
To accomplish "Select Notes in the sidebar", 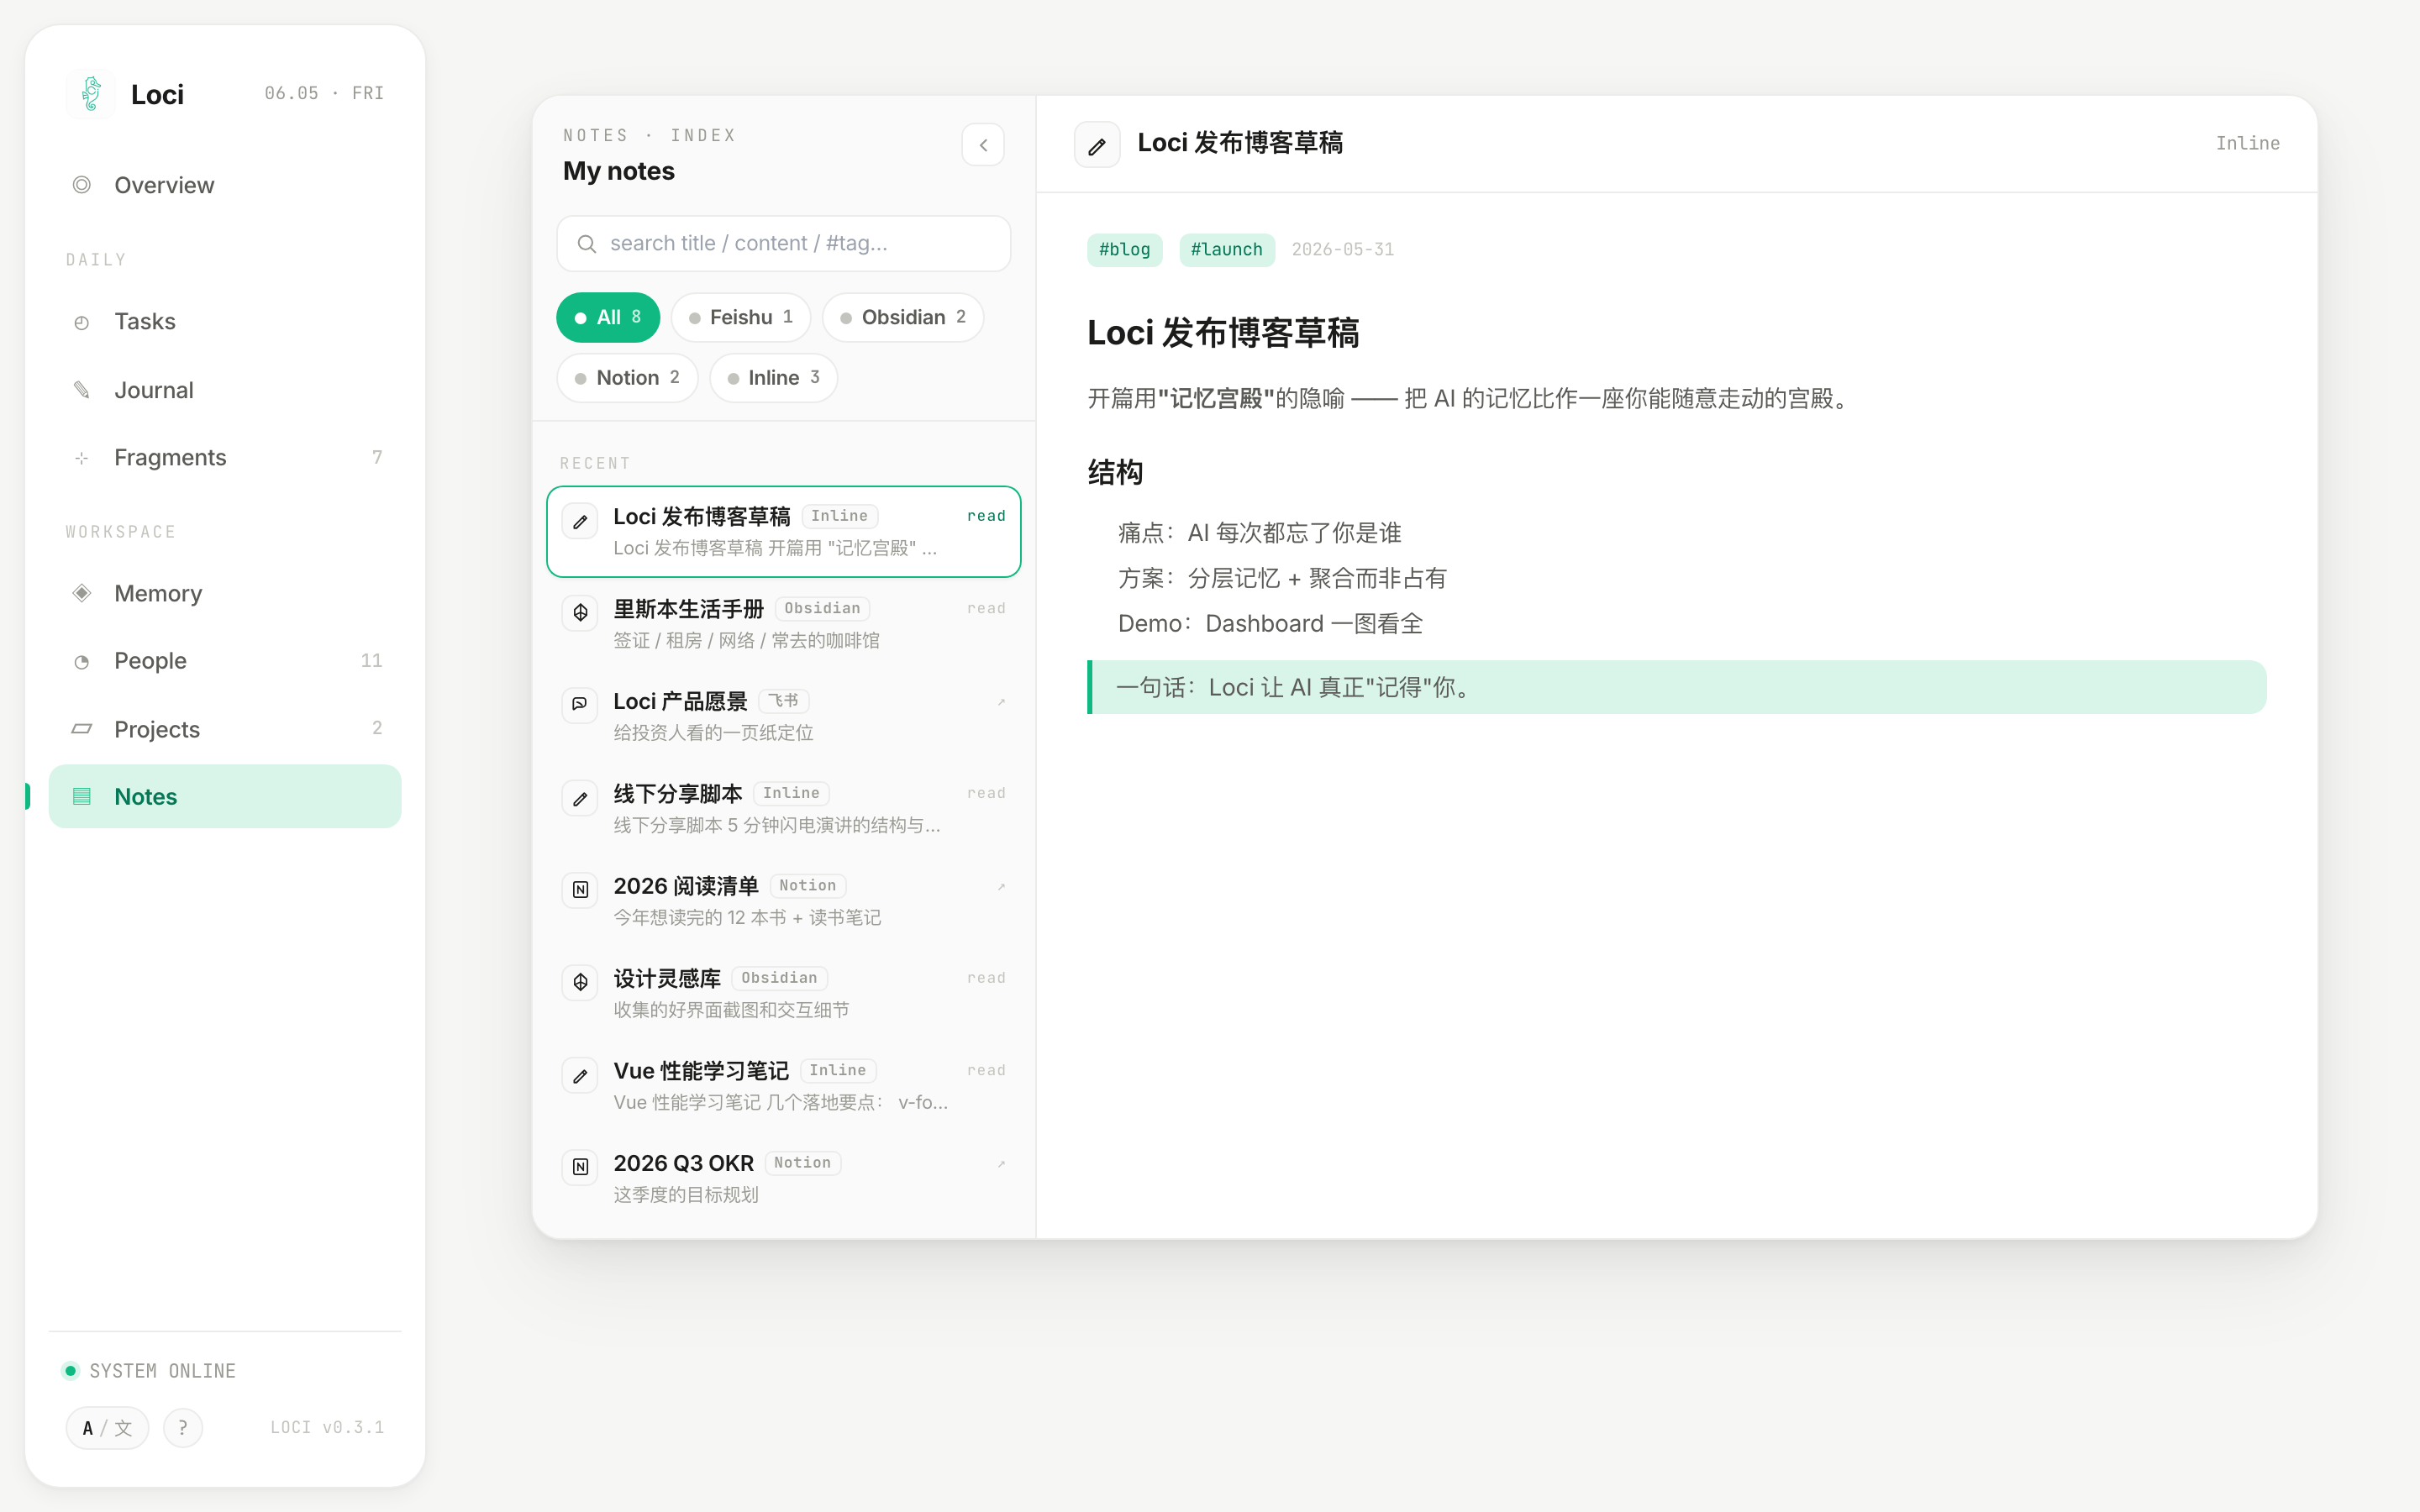I will click(x=225, y=797).
